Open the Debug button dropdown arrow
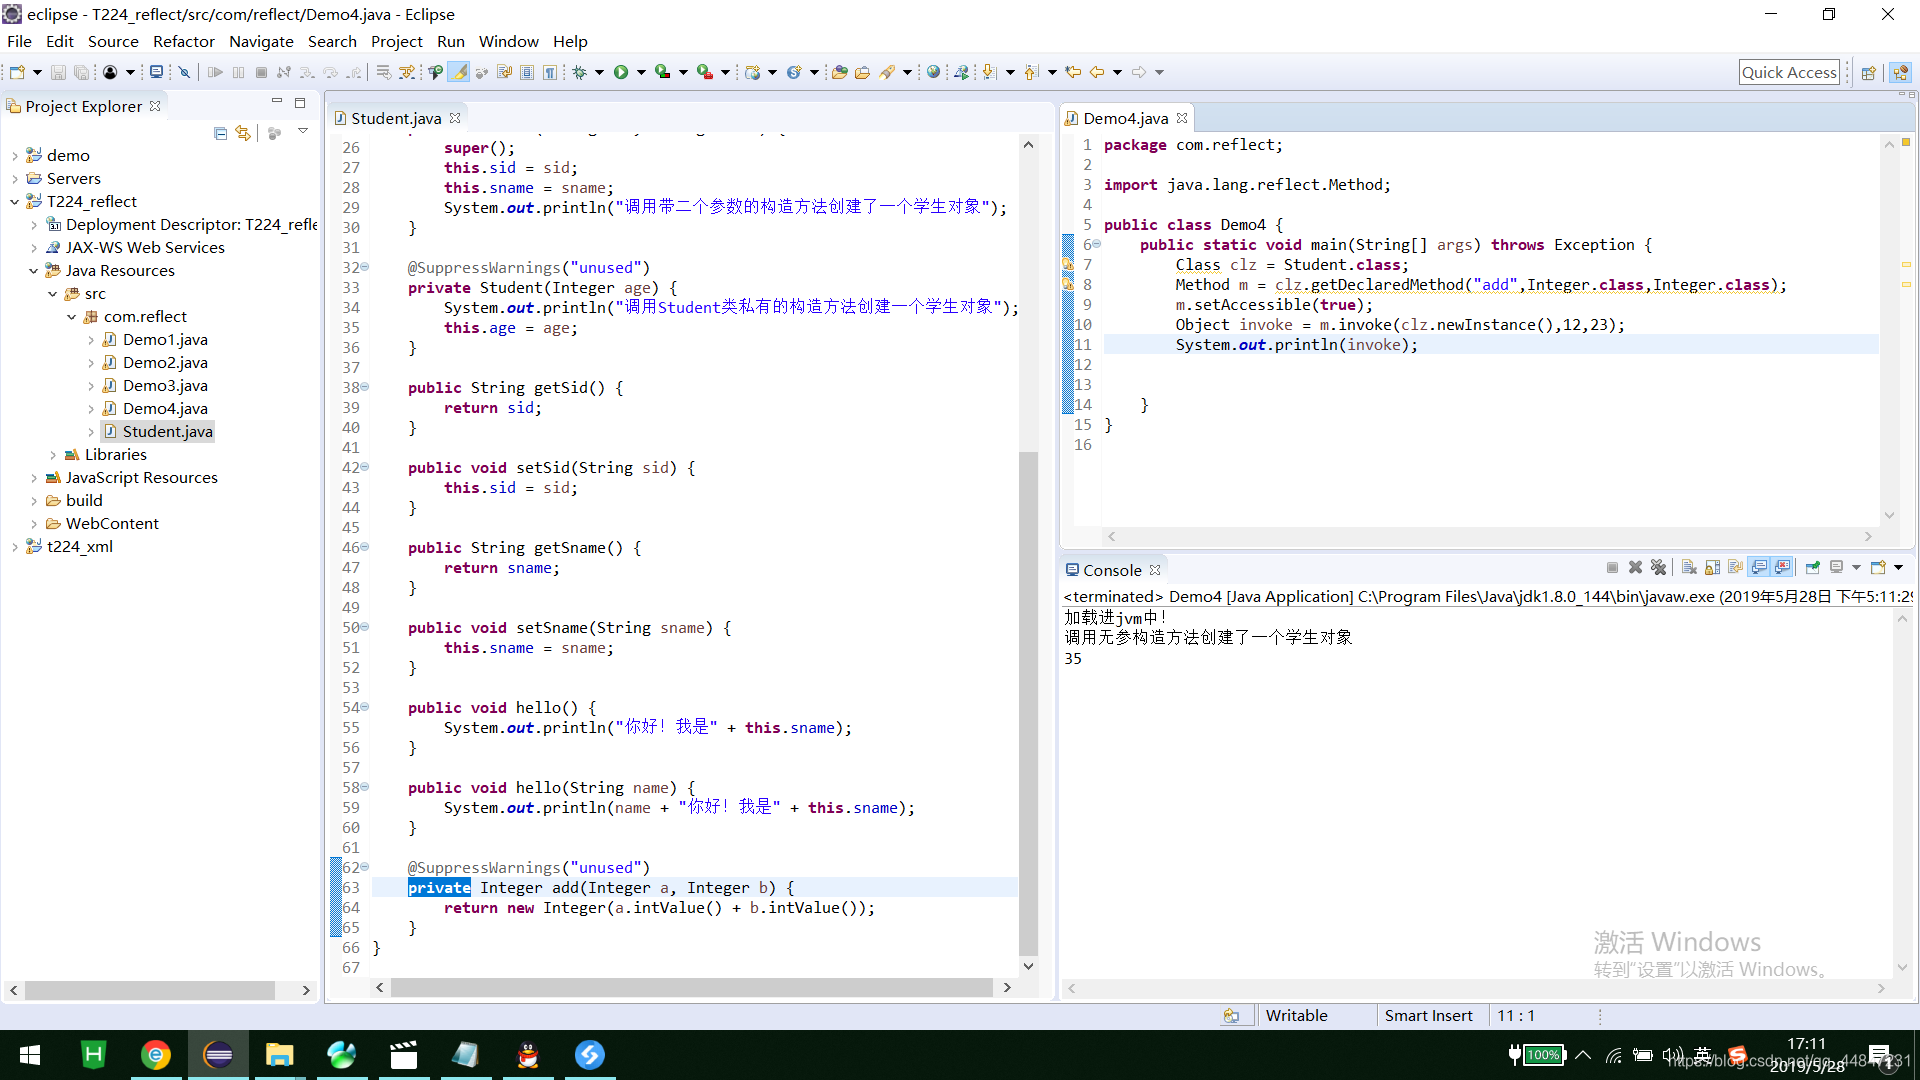 (599, 72)
